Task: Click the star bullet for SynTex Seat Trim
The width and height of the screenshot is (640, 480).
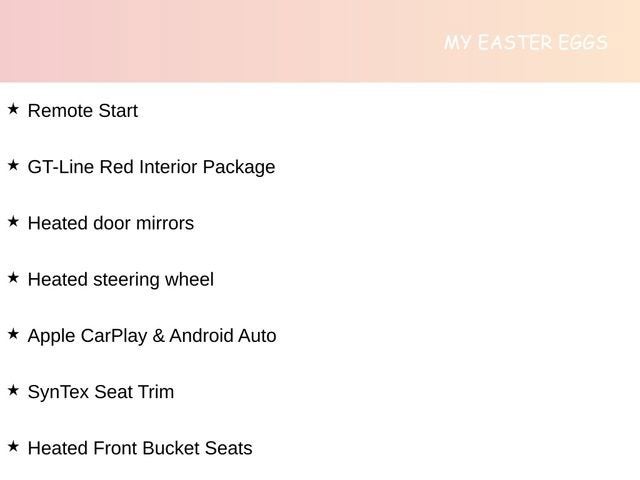Action: (x=13, y=389)
